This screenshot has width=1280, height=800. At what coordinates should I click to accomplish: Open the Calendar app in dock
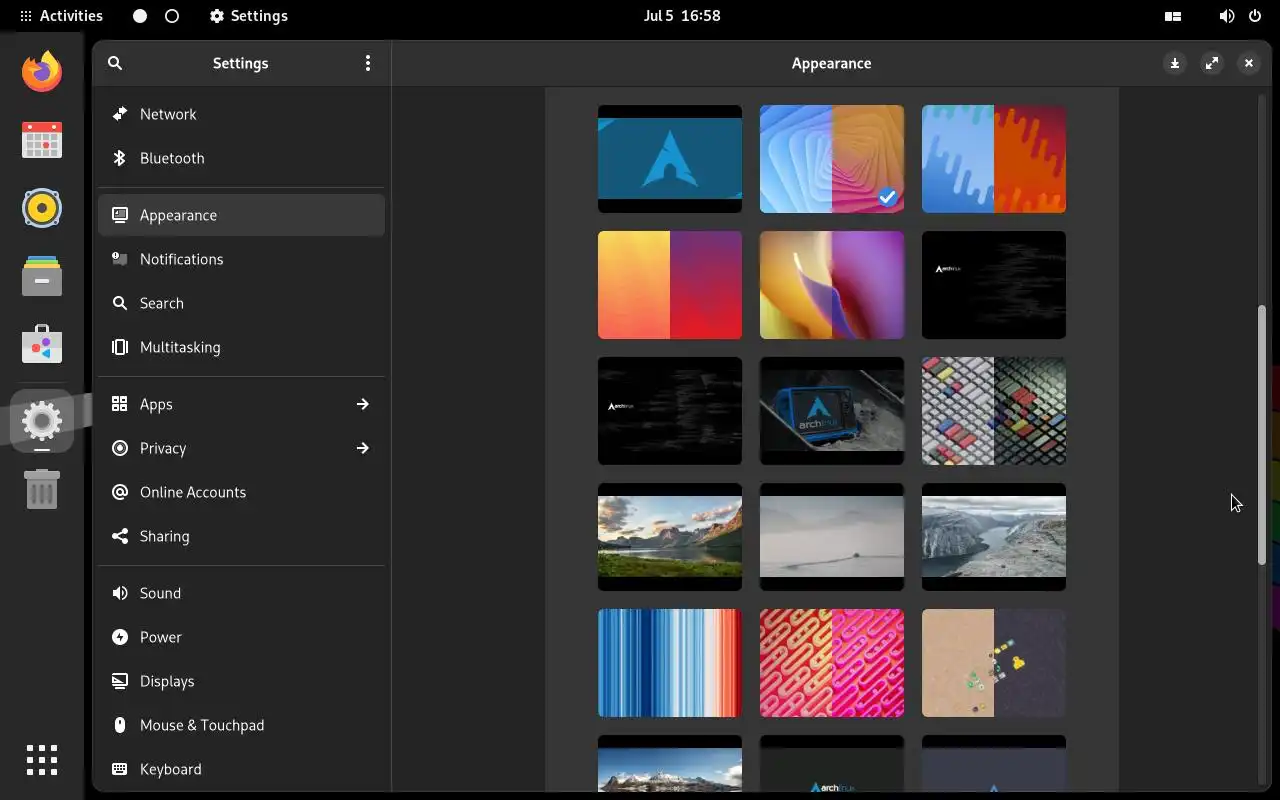tap(42, 140)
